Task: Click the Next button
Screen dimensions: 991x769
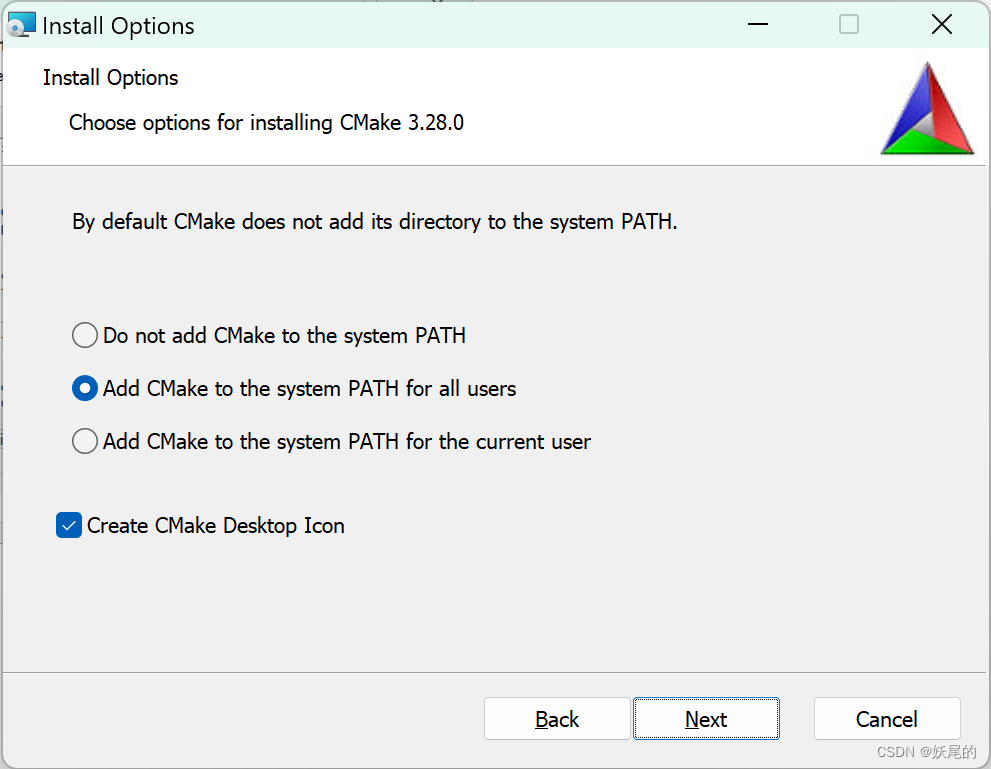Action: click(706, 718)
